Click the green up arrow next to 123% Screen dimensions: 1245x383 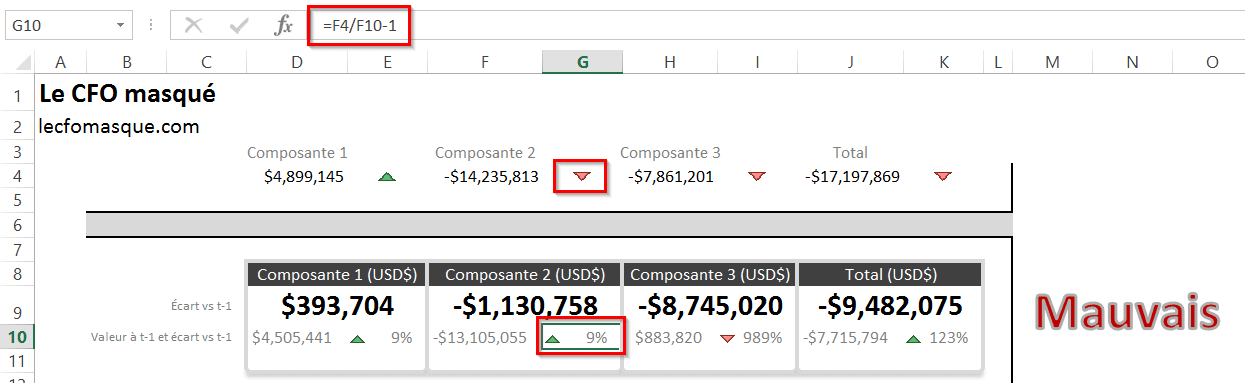[x=914, y=338]
